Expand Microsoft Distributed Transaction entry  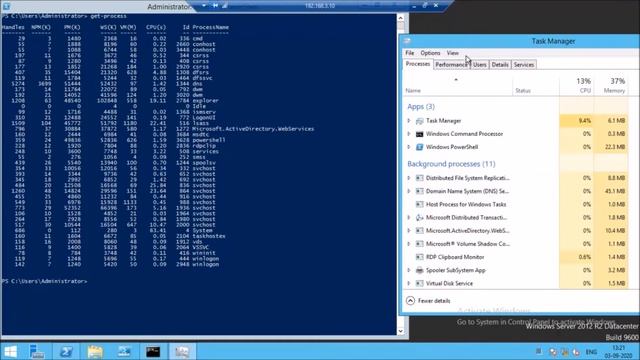tap(409, 218)
